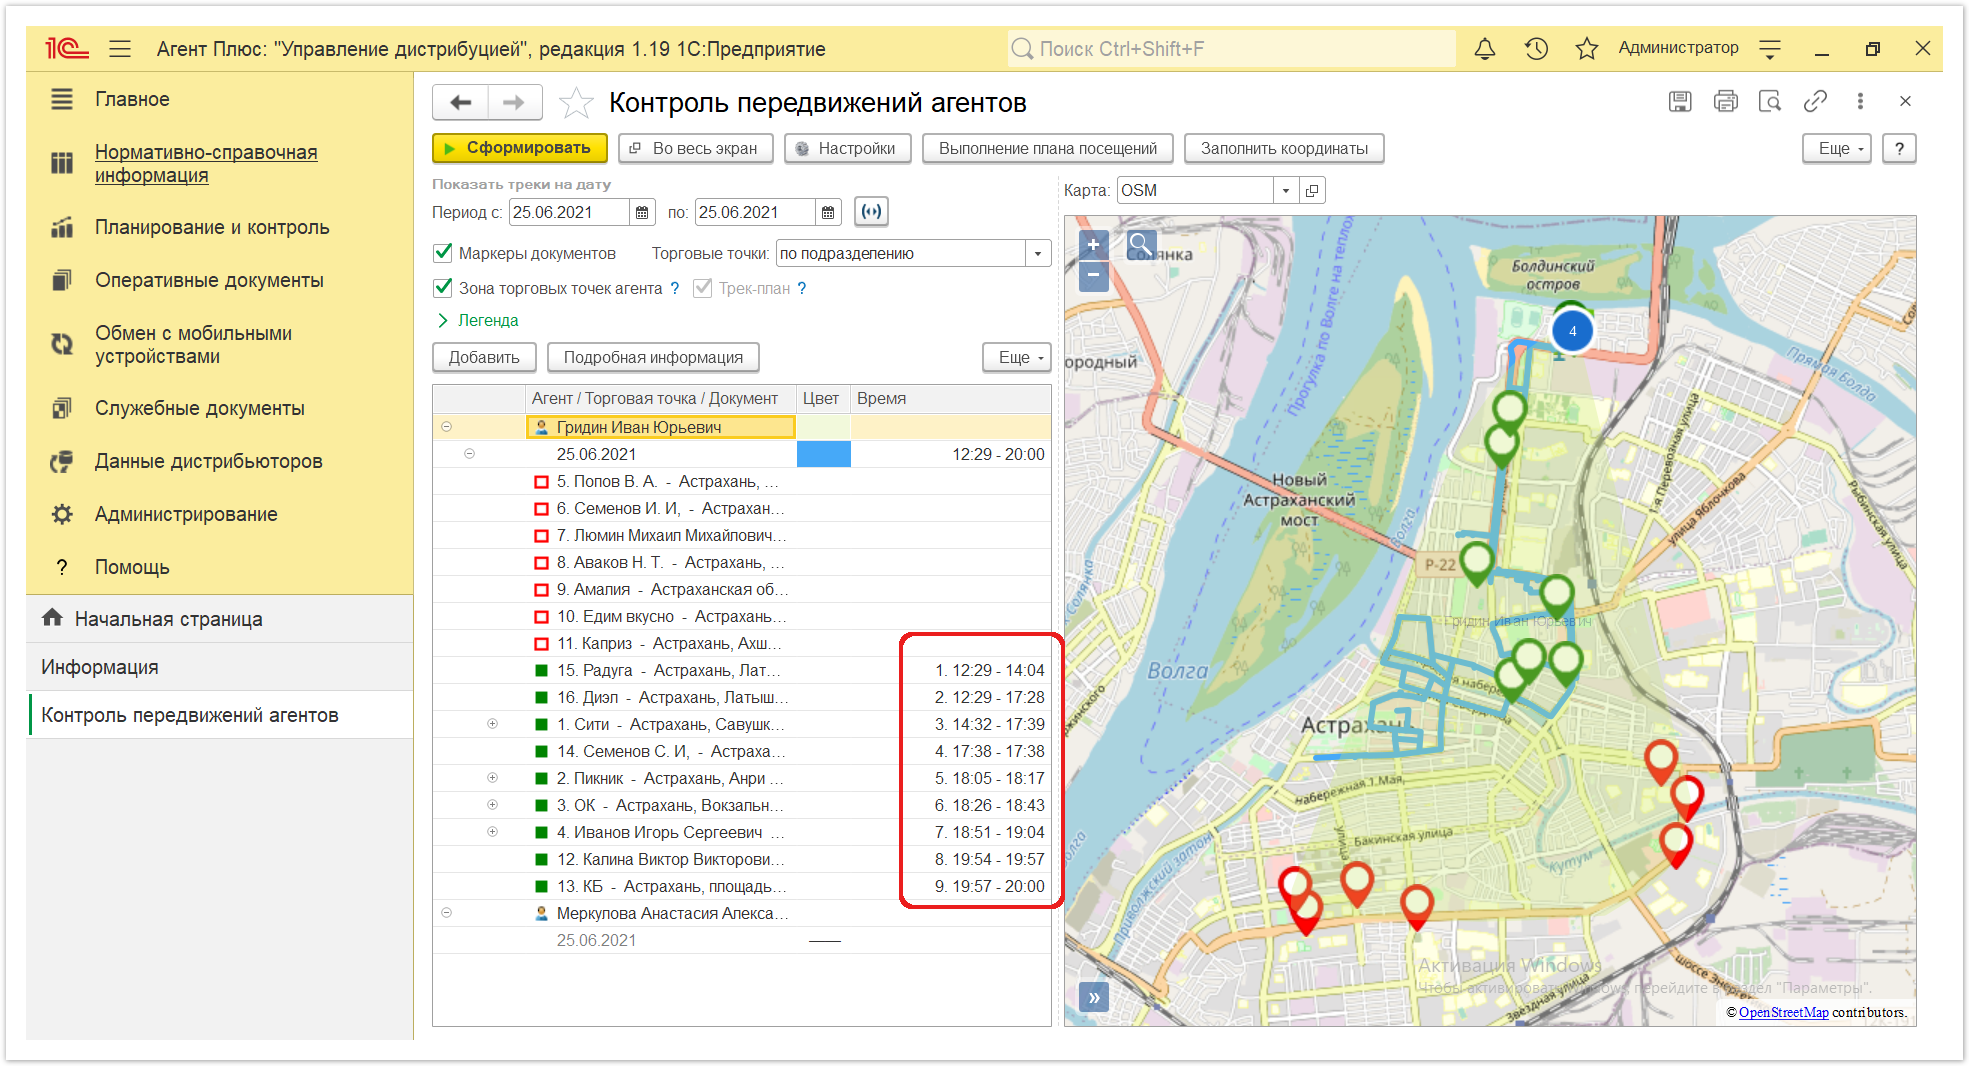1969x1066 pixels.
Task: Add this page to favorites star
Action: pyautogui.click(x=576, y=103)
